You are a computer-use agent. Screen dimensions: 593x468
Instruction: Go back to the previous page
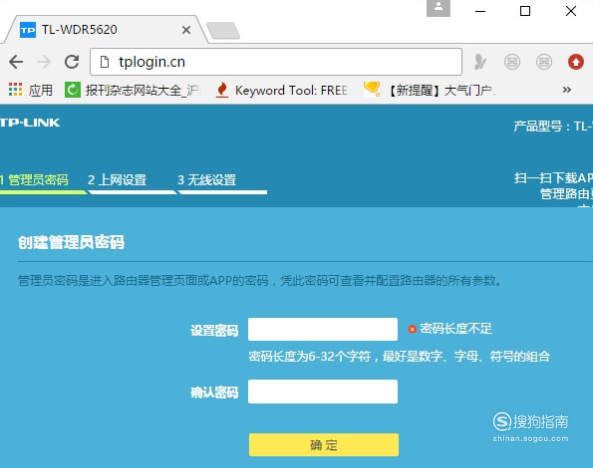[16, 62]
